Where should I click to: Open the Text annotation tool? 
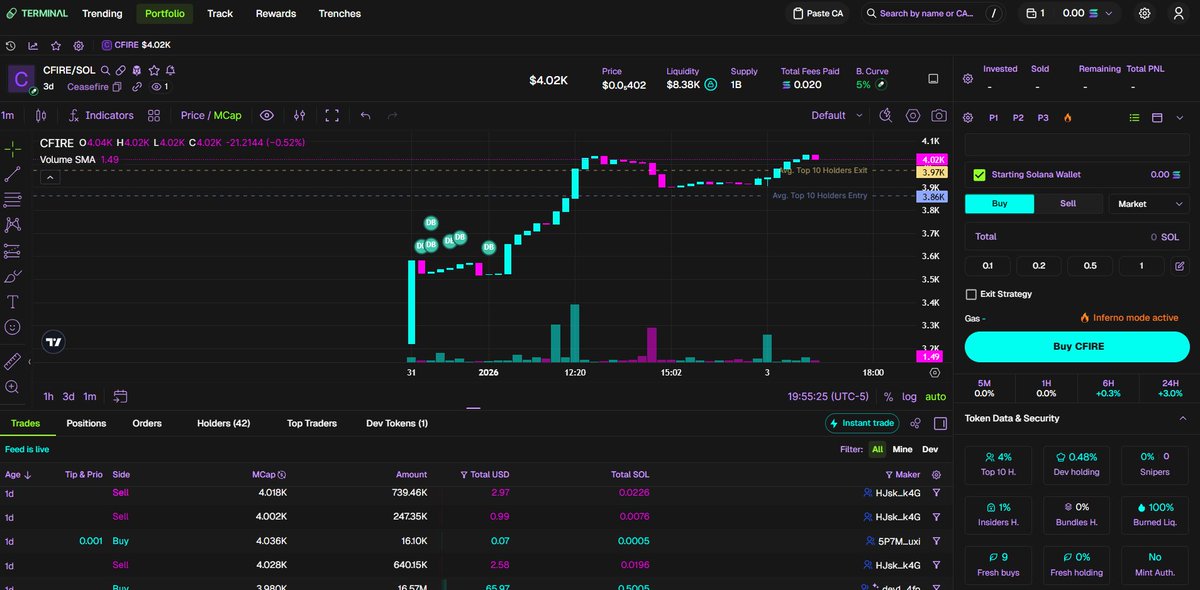[13, 302]
